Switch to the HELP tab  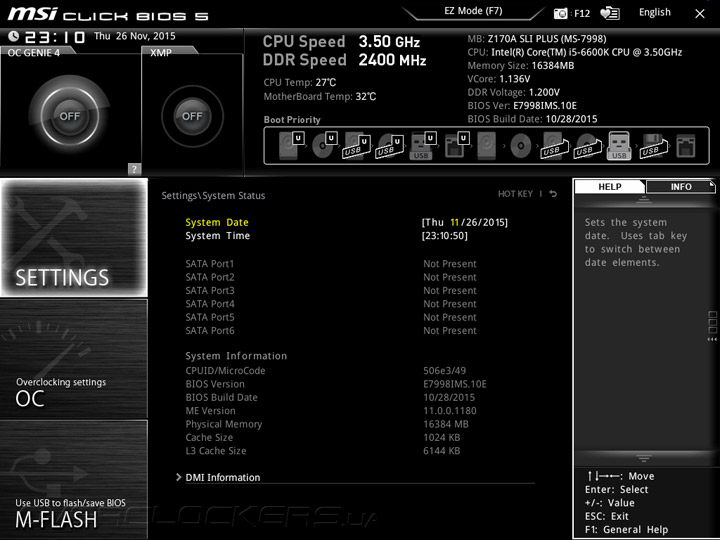pyautogui.click(x=610, y=186)
